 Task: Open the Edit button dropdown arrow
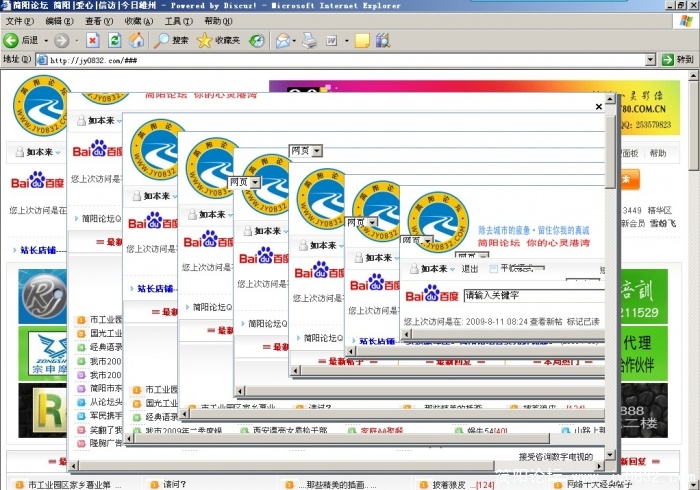[x=347, y=41]
